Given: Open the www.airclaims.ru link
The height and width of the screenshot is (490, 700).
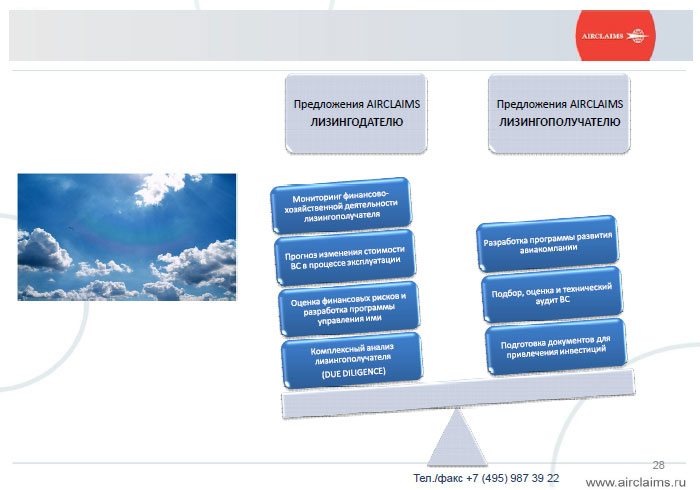Looking at the screenshot, I should pyautogui.click(x=635, y=482).
